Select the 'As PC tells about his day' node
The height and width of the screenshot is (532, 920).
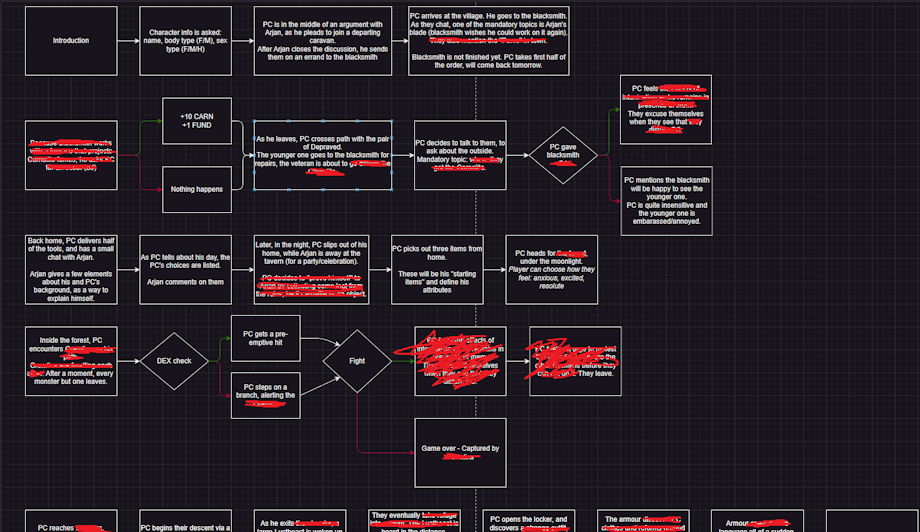(x=185, y=269)
